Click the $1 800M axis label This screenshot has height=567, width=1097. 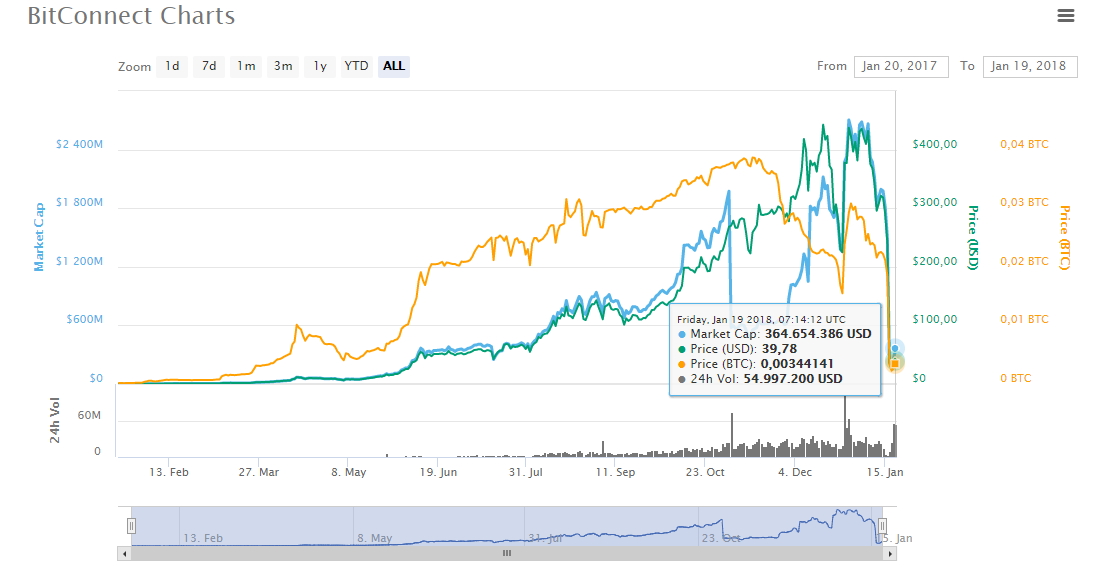(x=79, y=202)
